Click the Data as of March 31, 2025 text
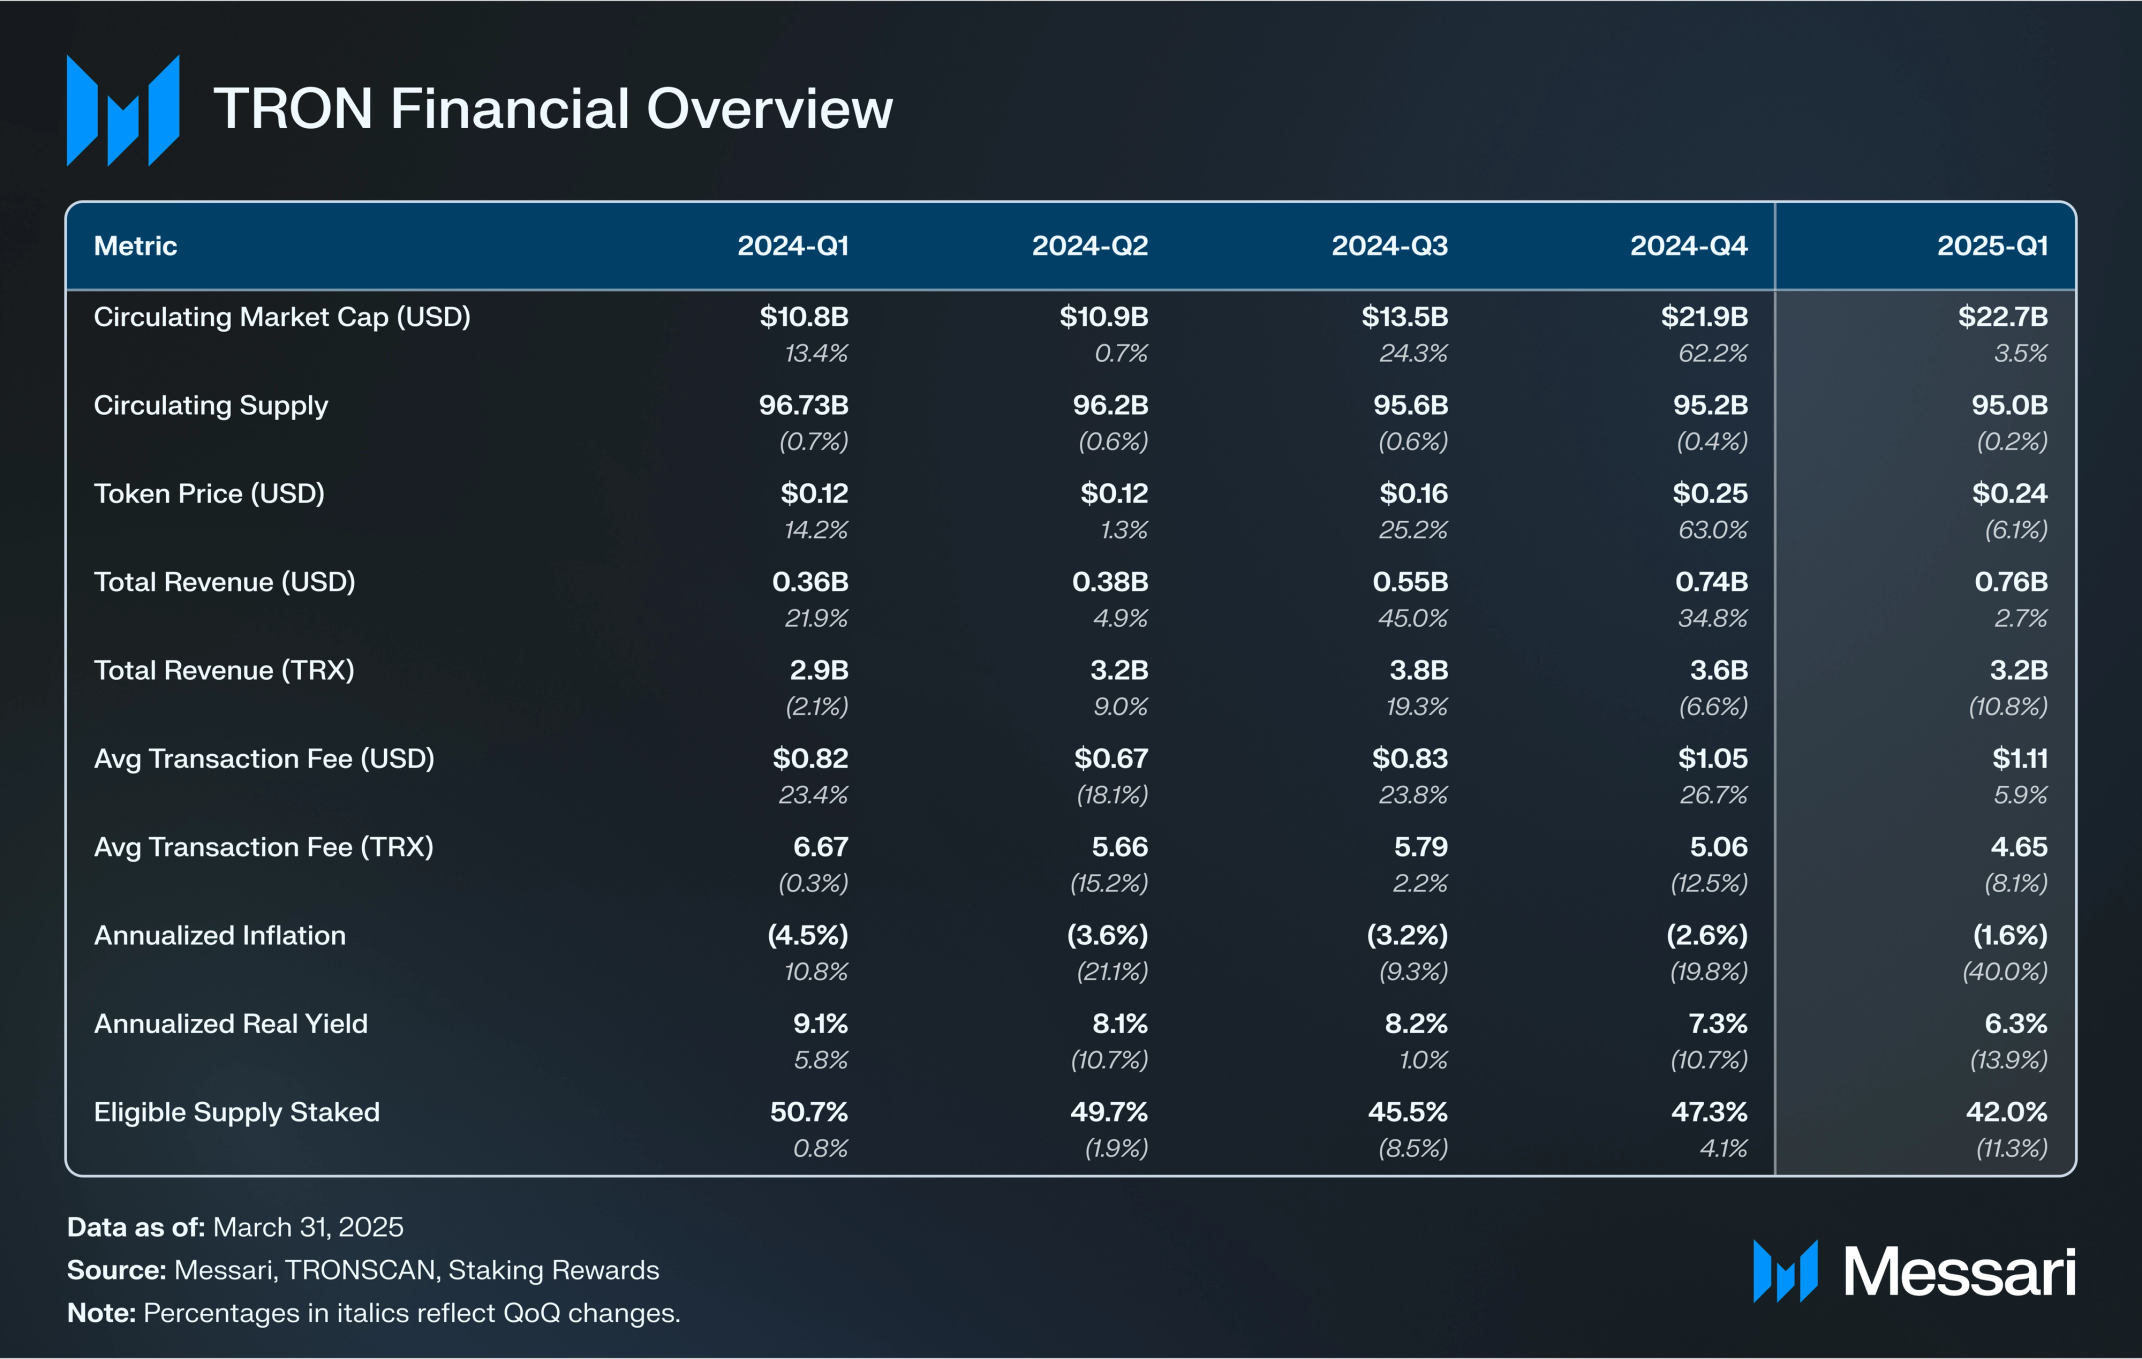The image size is (2142, 1359). [x=235, y=1227]
